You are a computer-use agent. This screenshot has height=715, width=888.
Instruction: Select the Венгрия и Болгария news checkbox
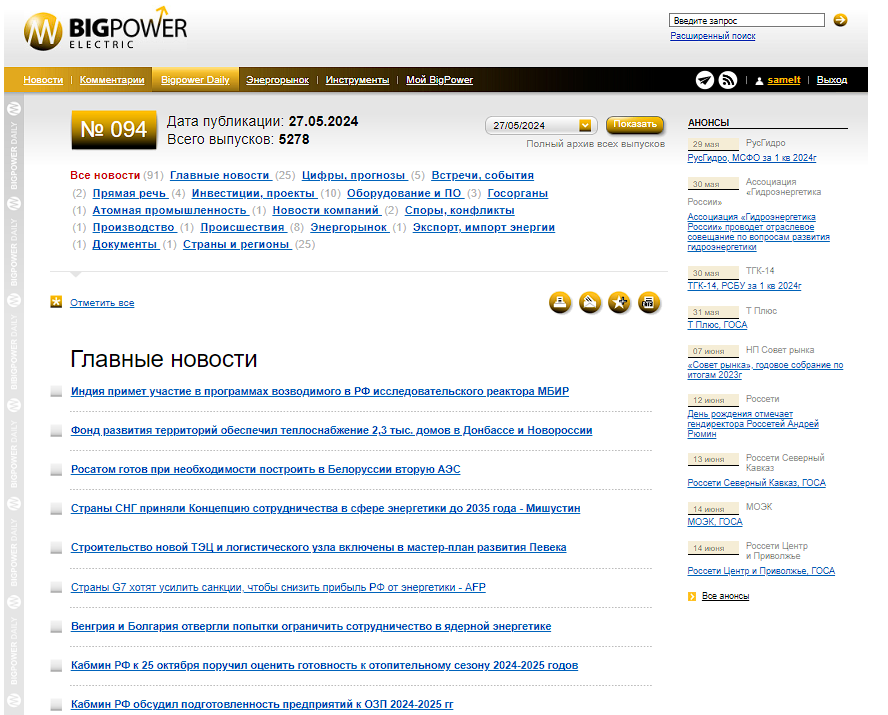(56, 626)
